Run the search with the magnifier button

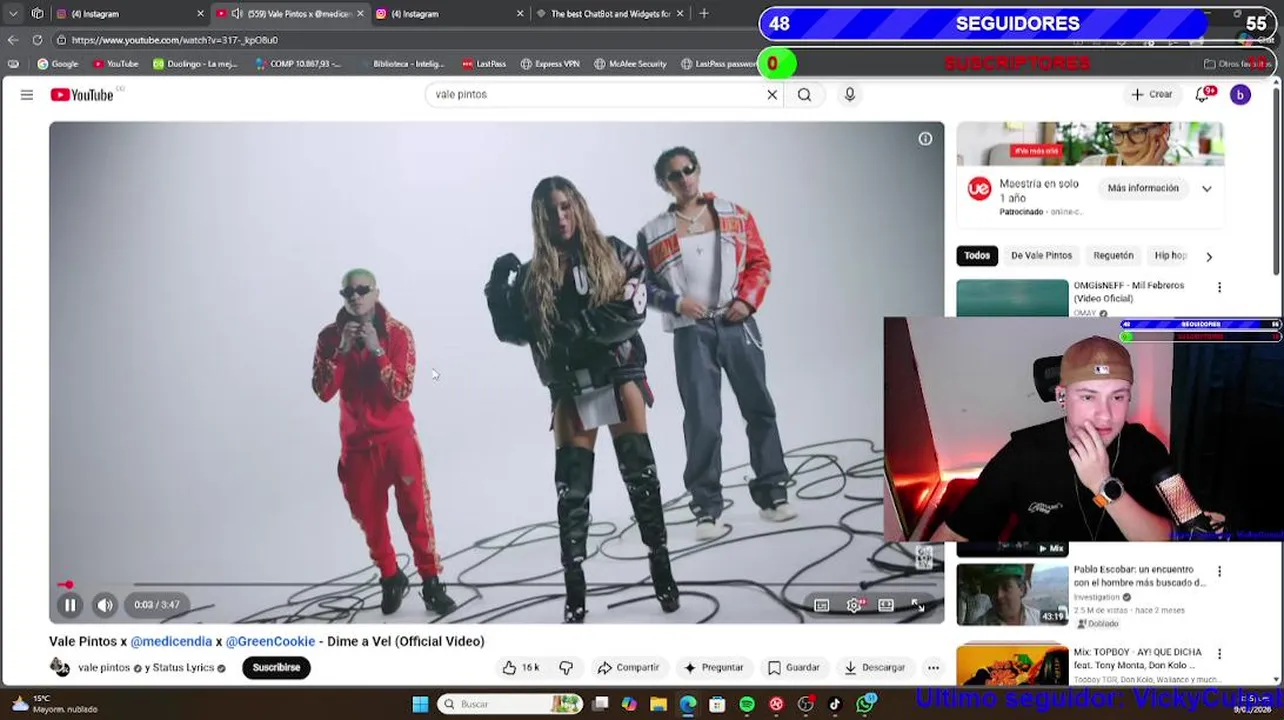coord(804,95)
